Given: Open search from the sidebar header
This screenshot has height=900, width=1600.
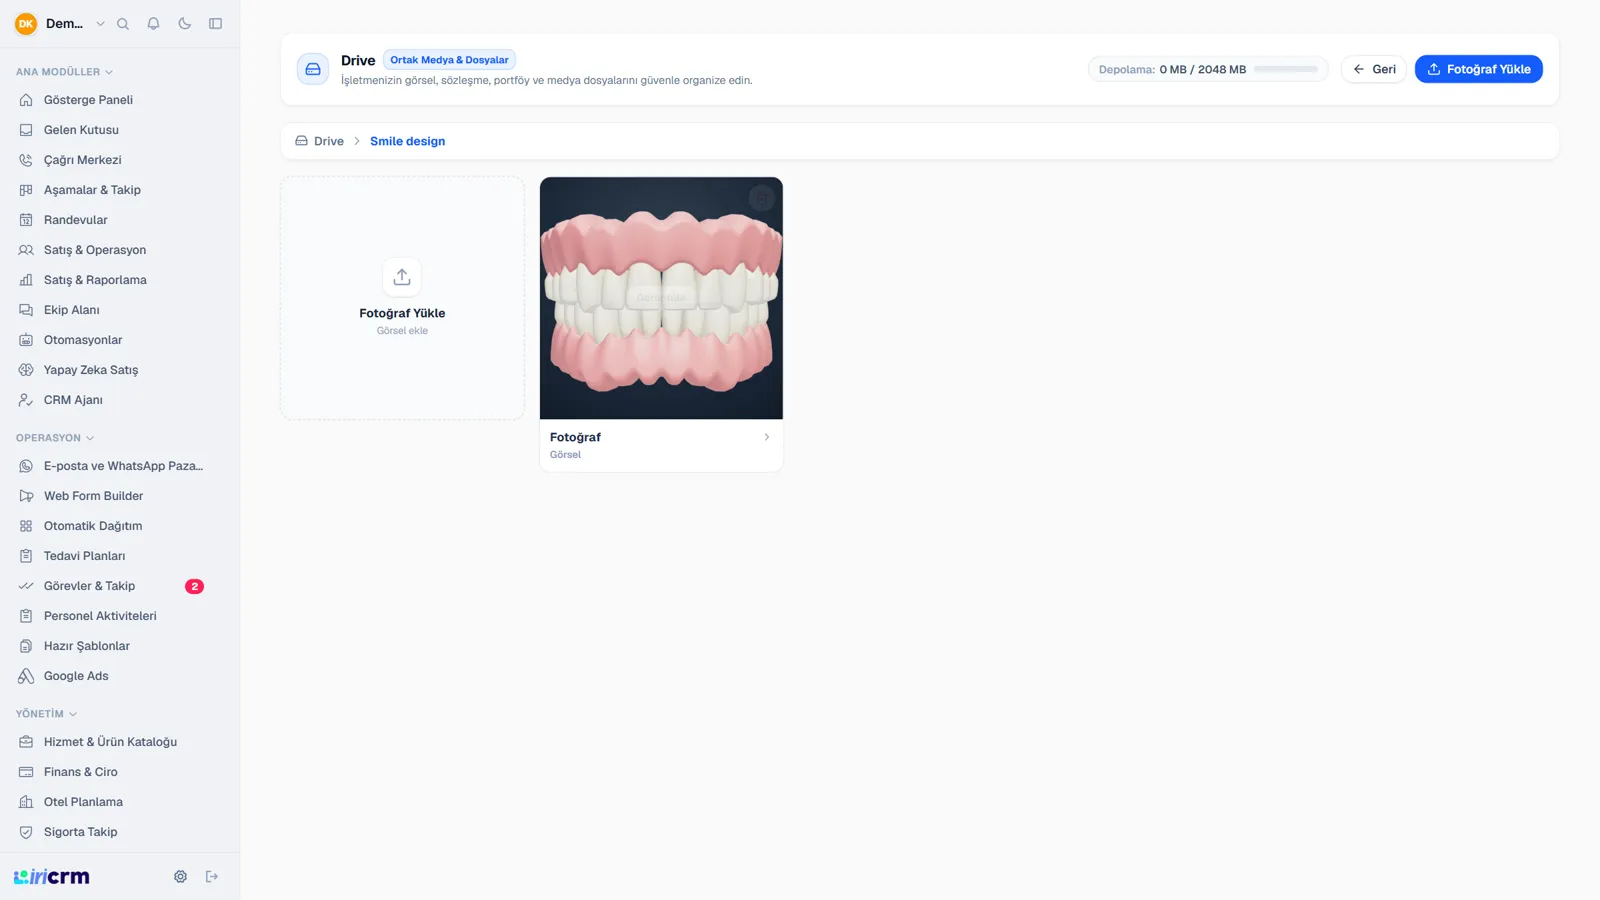Looking at the screenshot, I should coord(123,24).
